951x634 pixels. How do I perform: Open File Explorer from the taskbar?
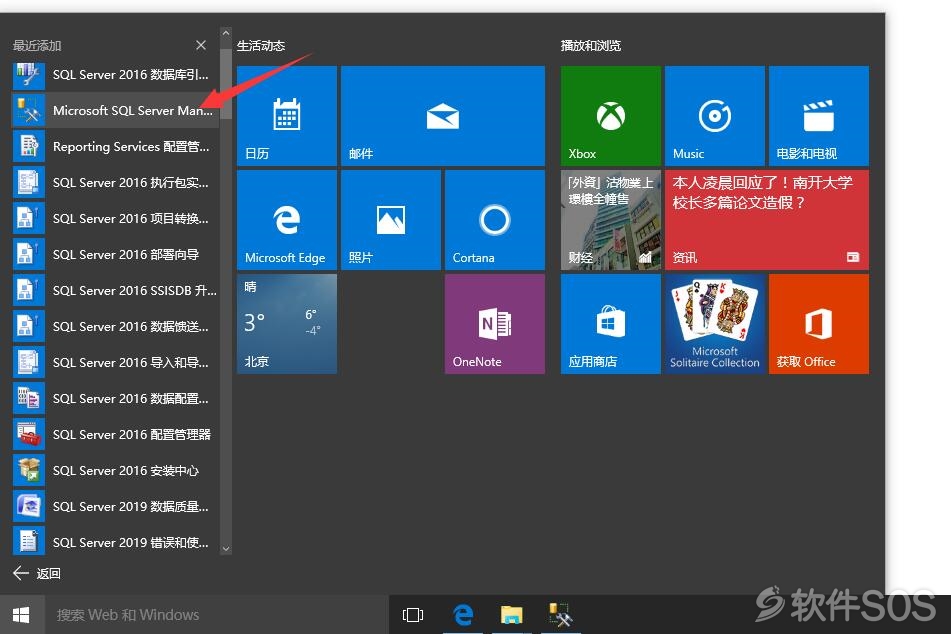click(x=511, y=615)
